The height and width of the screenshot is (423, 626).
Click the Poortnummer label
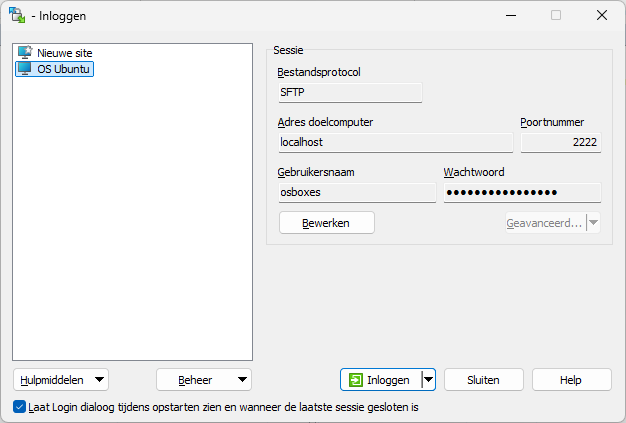[552, 122]
